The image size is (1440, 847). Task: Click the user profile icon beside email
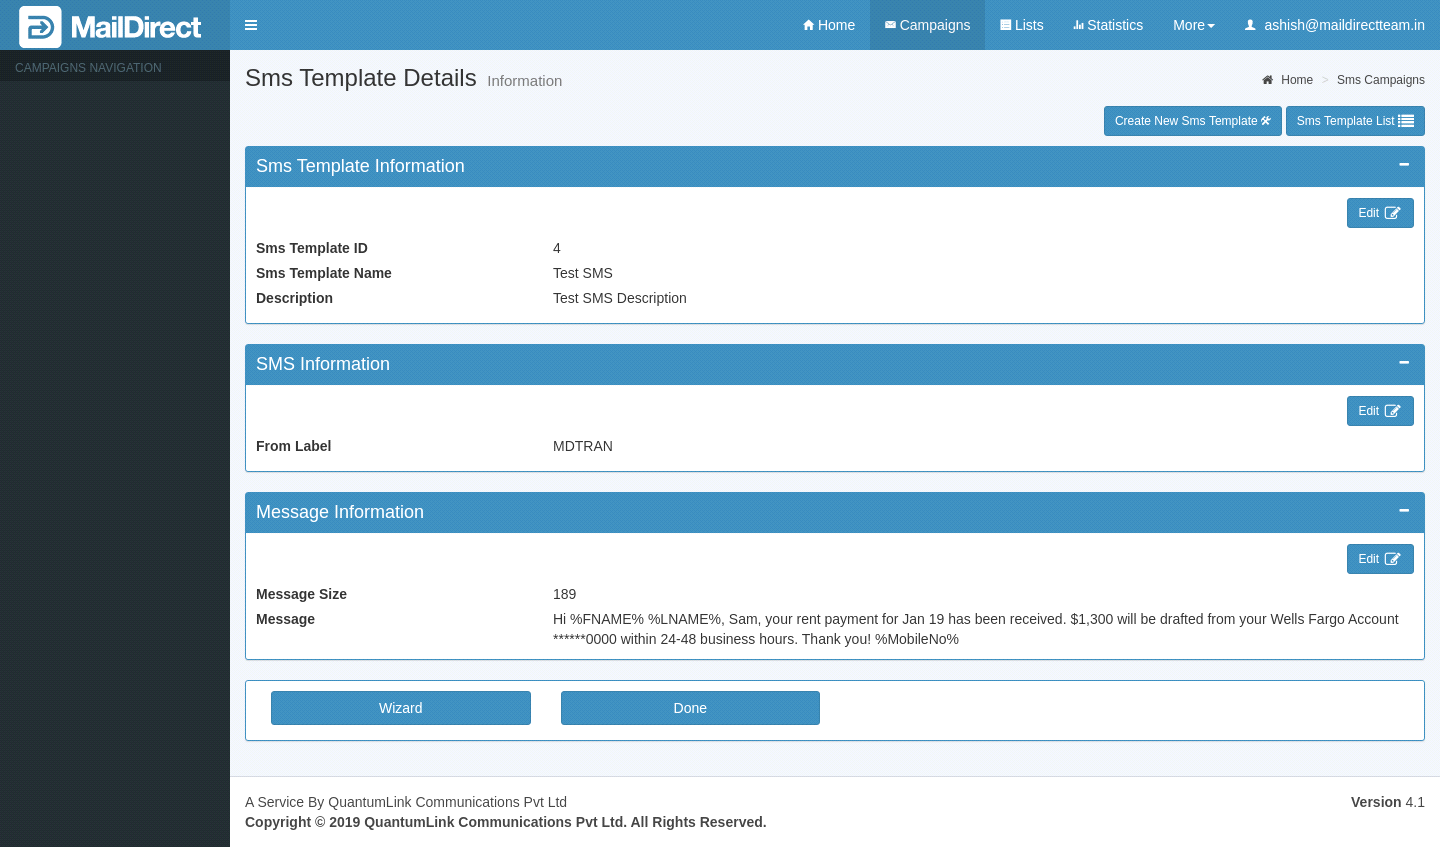click(x=1250, y=25)
